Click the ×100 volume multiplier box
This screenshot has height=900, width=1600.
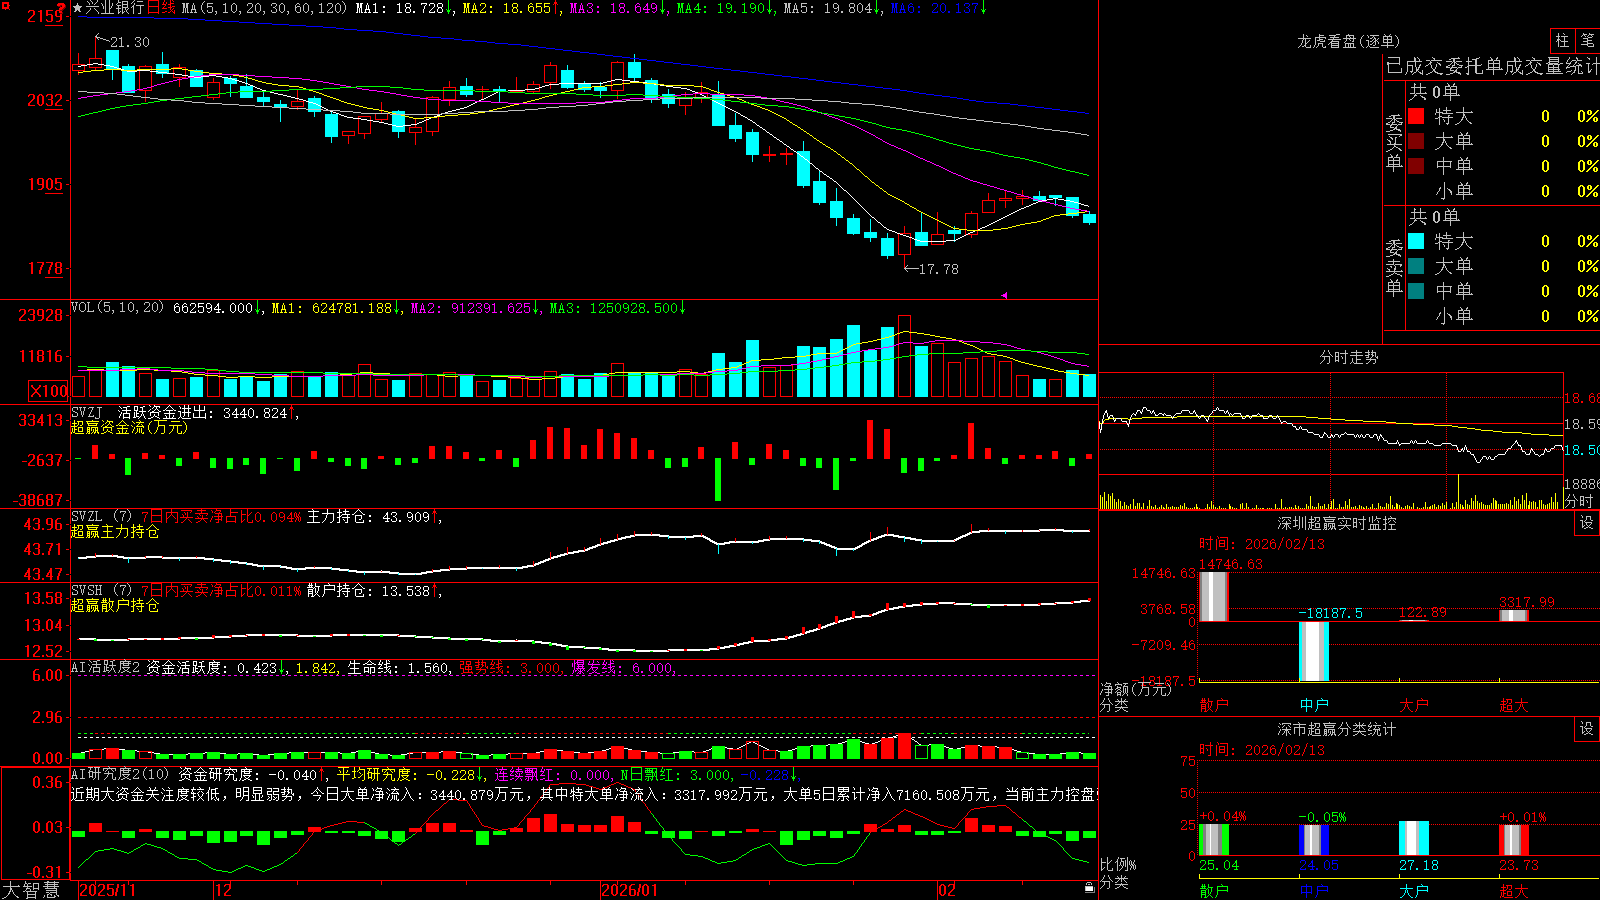(48, 391)
